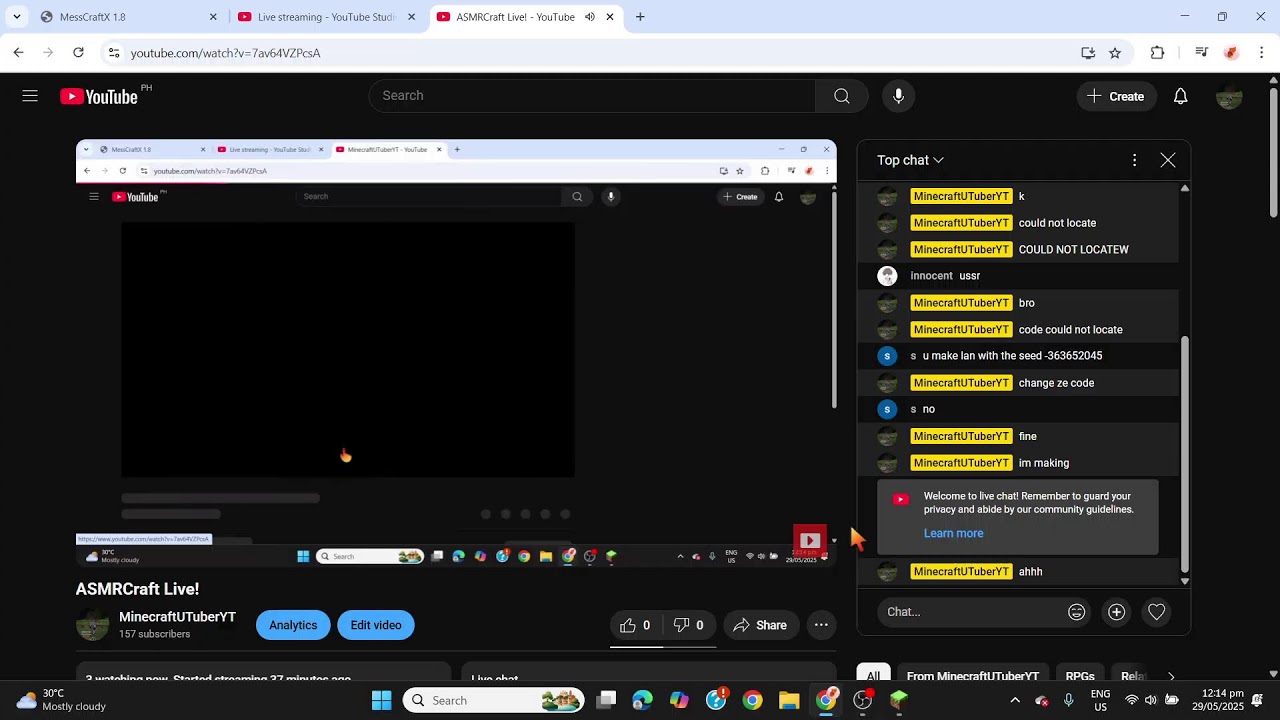
Task: Open the Chrome extensions puzzle icon
Action: pyautogui.click(x=1157, y=53)
